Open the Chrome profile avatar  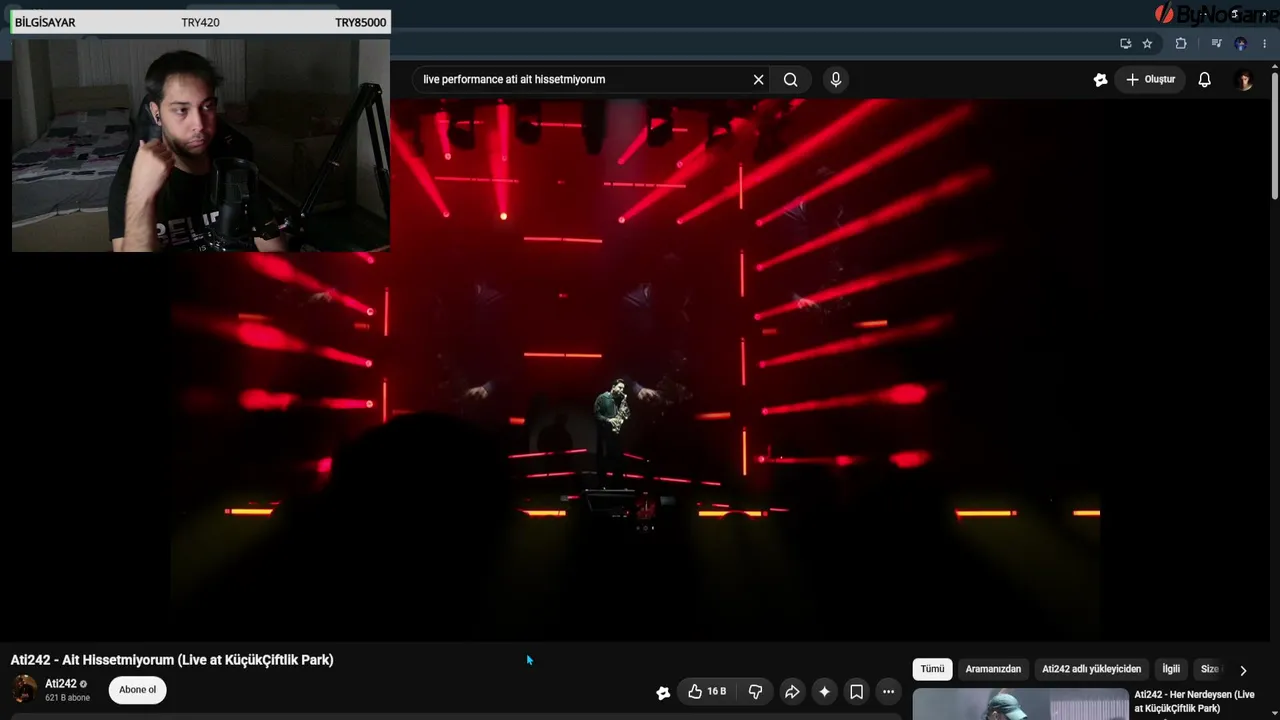(1241, 43)
